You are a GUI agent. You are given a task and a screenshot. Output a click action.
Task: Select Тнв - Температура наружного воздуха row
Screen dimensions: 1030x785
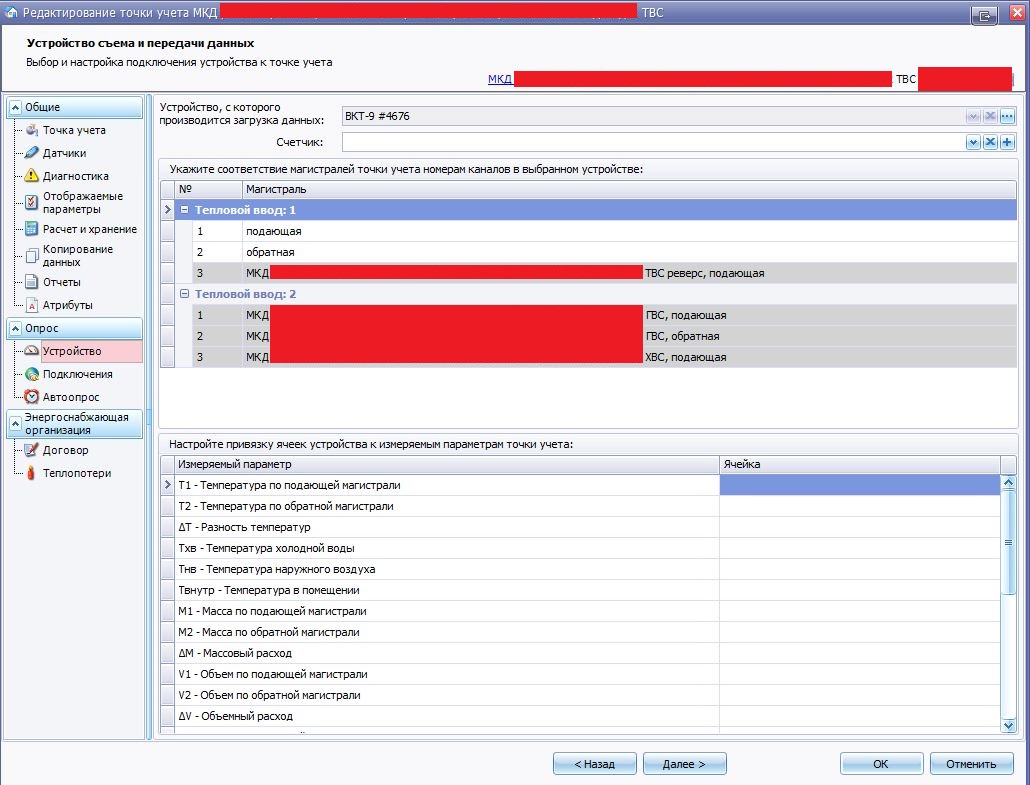click(x=447, y=569)
